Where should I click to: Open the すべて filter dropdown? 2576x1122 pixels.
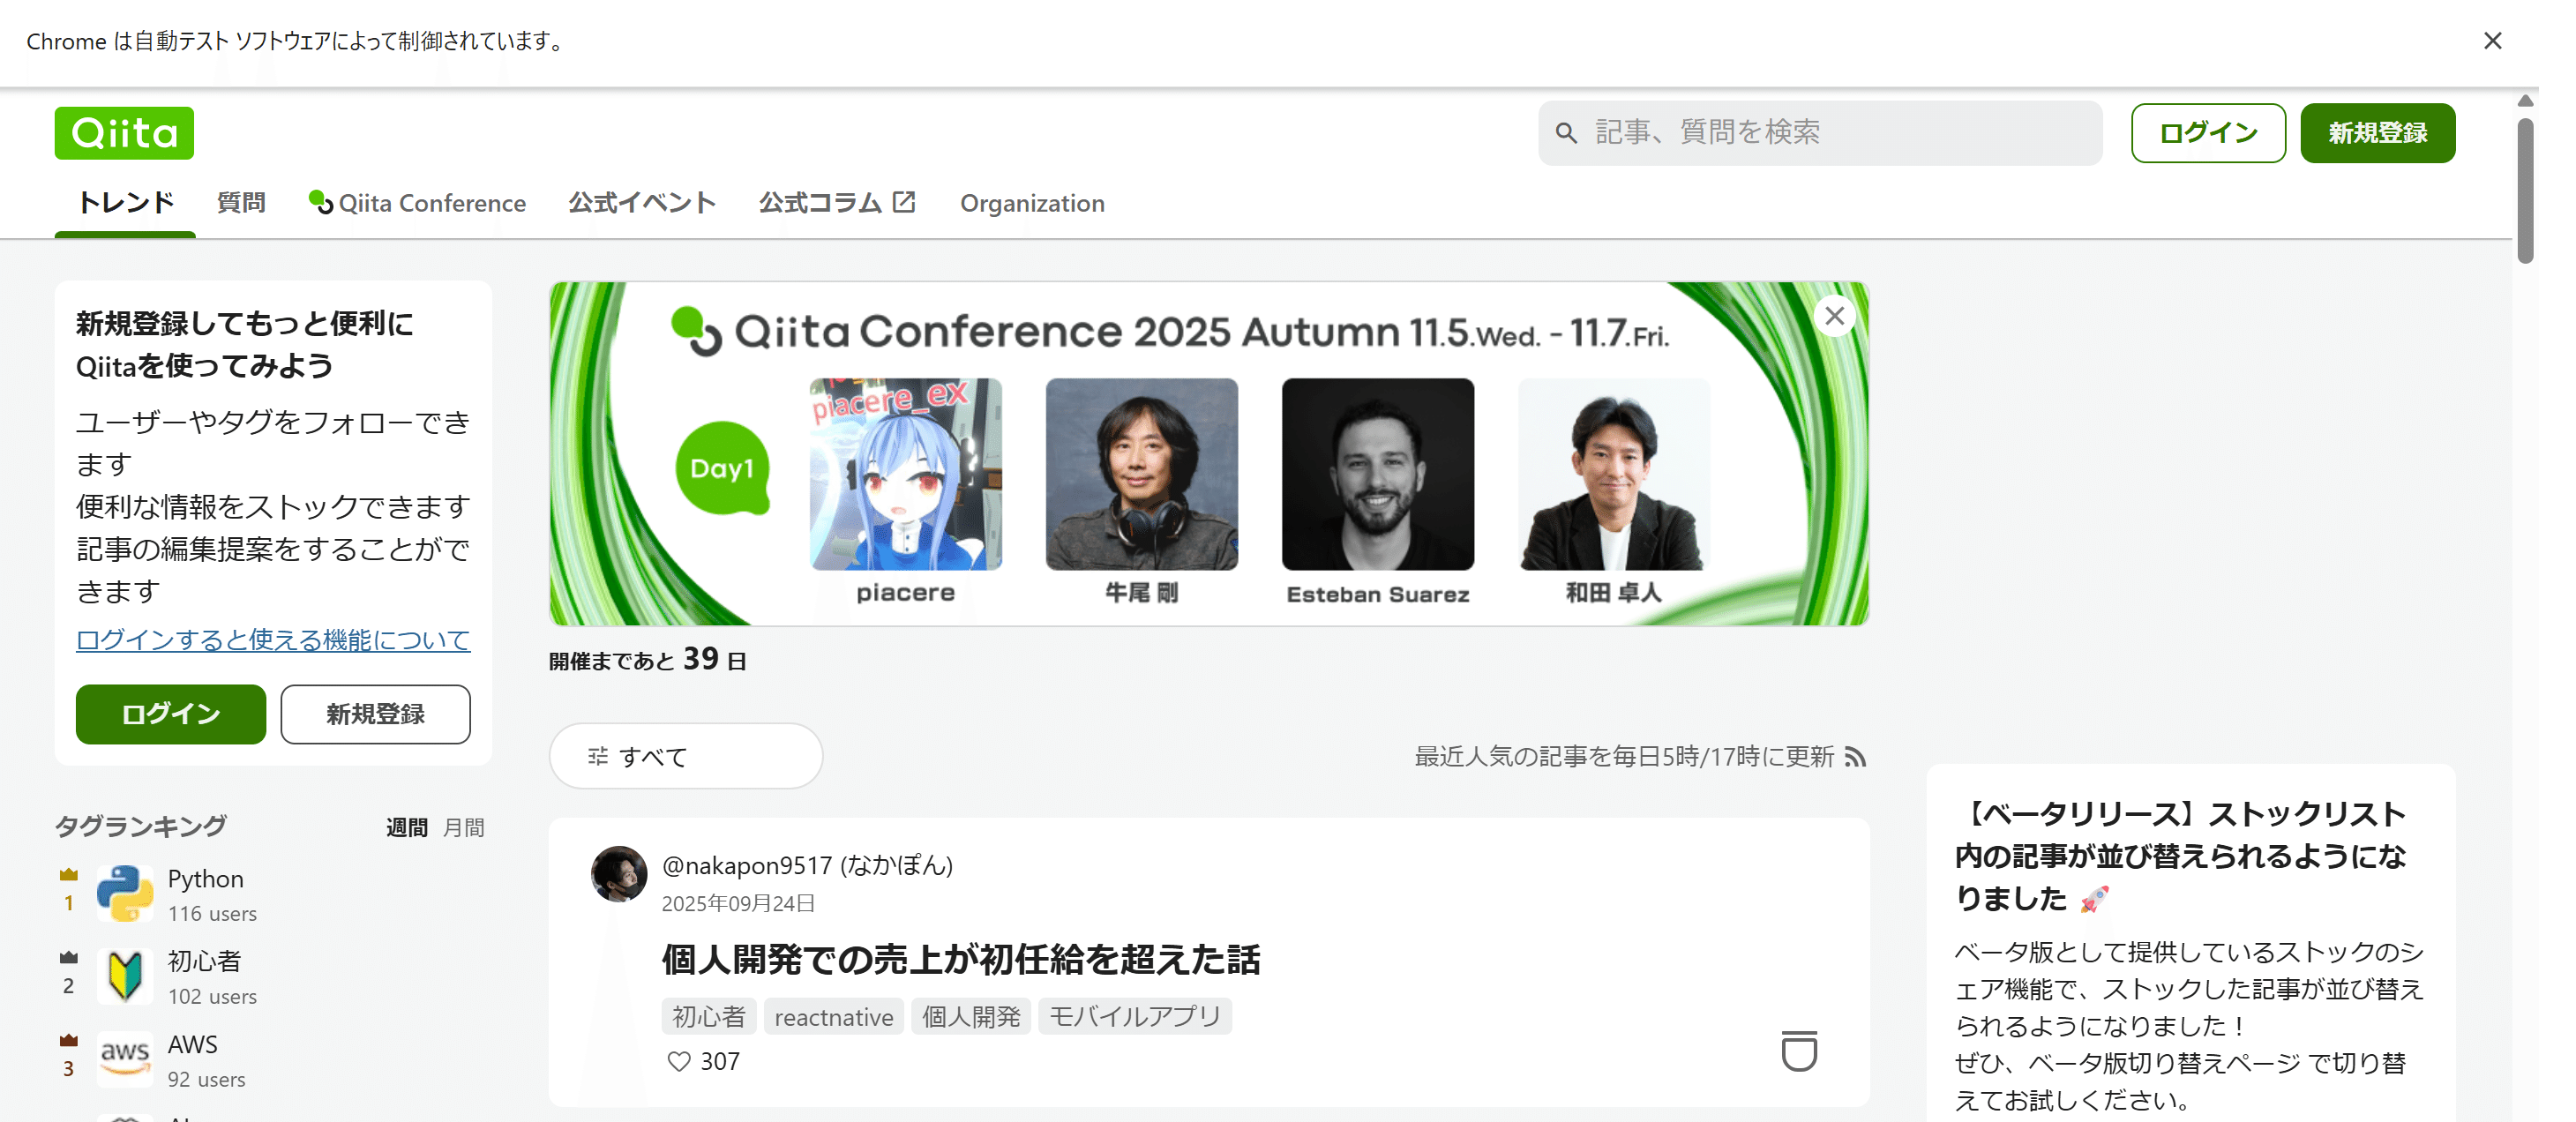coord(685,757)
